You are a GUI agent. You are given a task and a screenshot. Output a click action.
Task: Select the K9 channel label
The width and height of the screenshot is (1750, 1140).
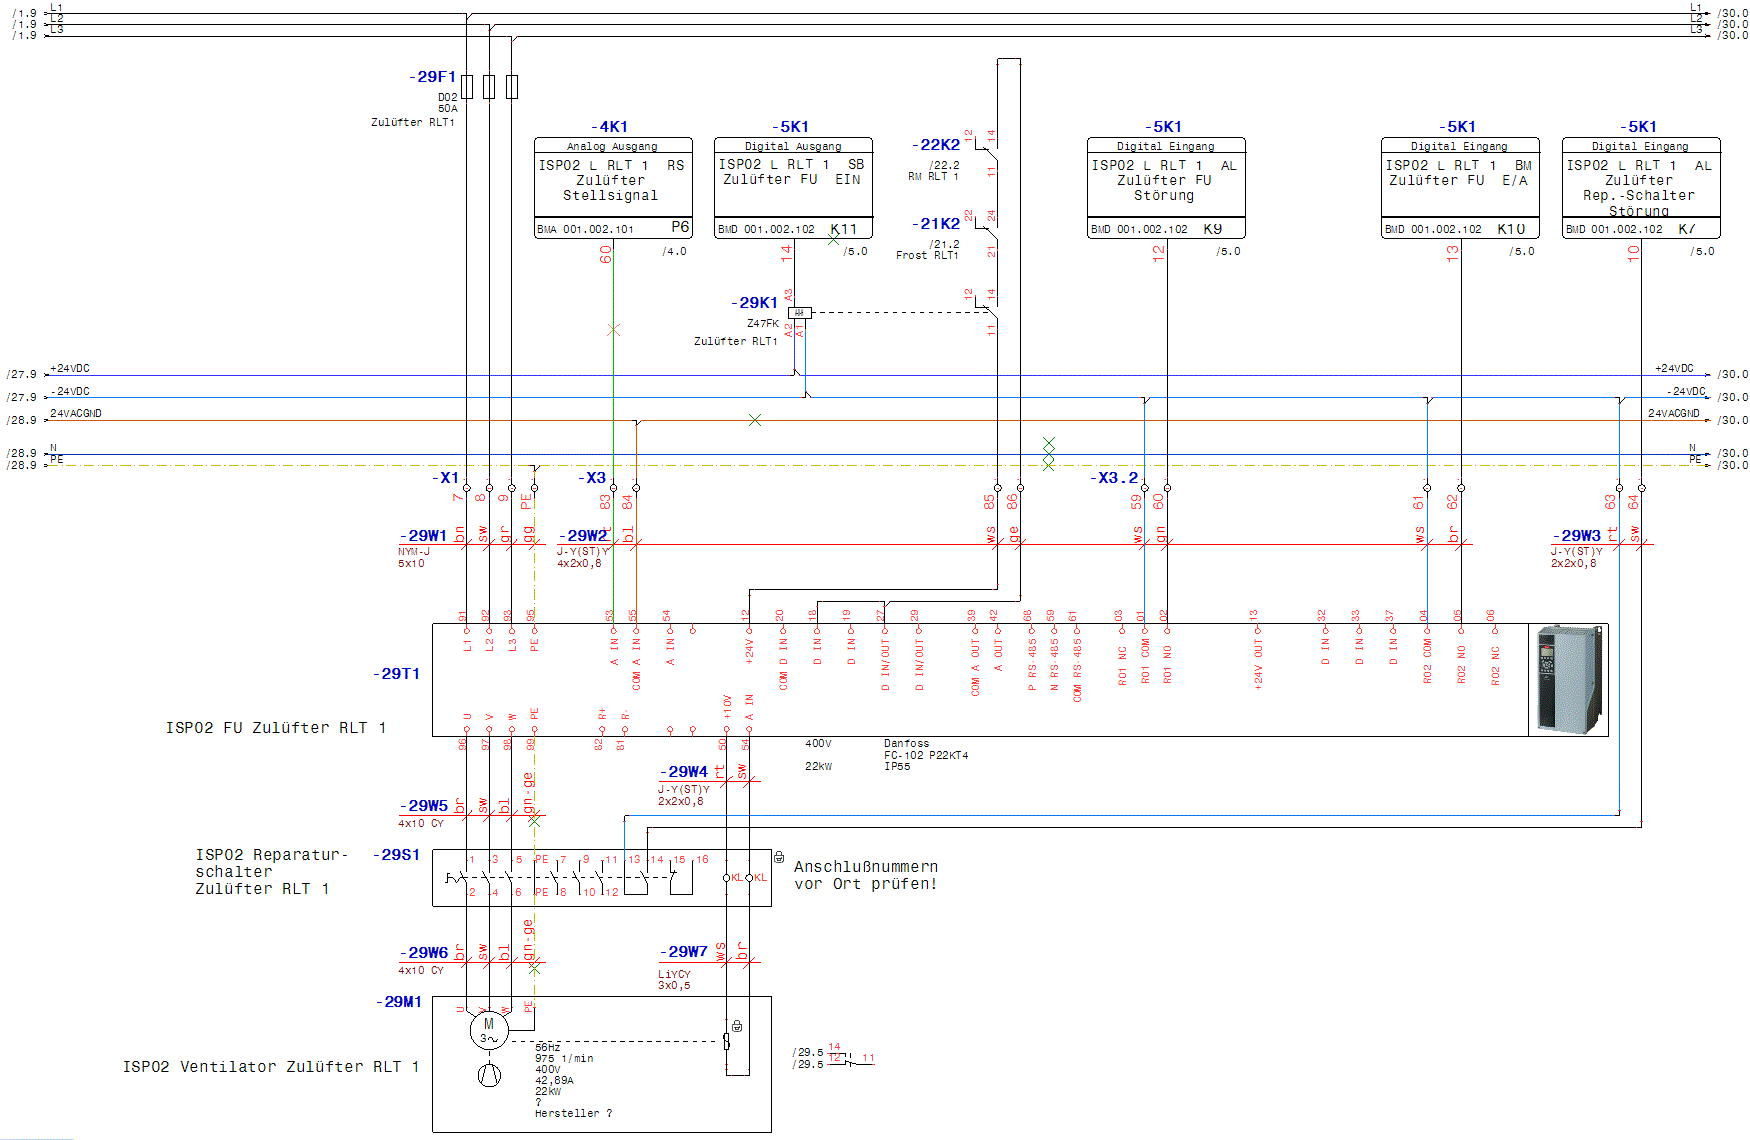tap(1213, 229)
